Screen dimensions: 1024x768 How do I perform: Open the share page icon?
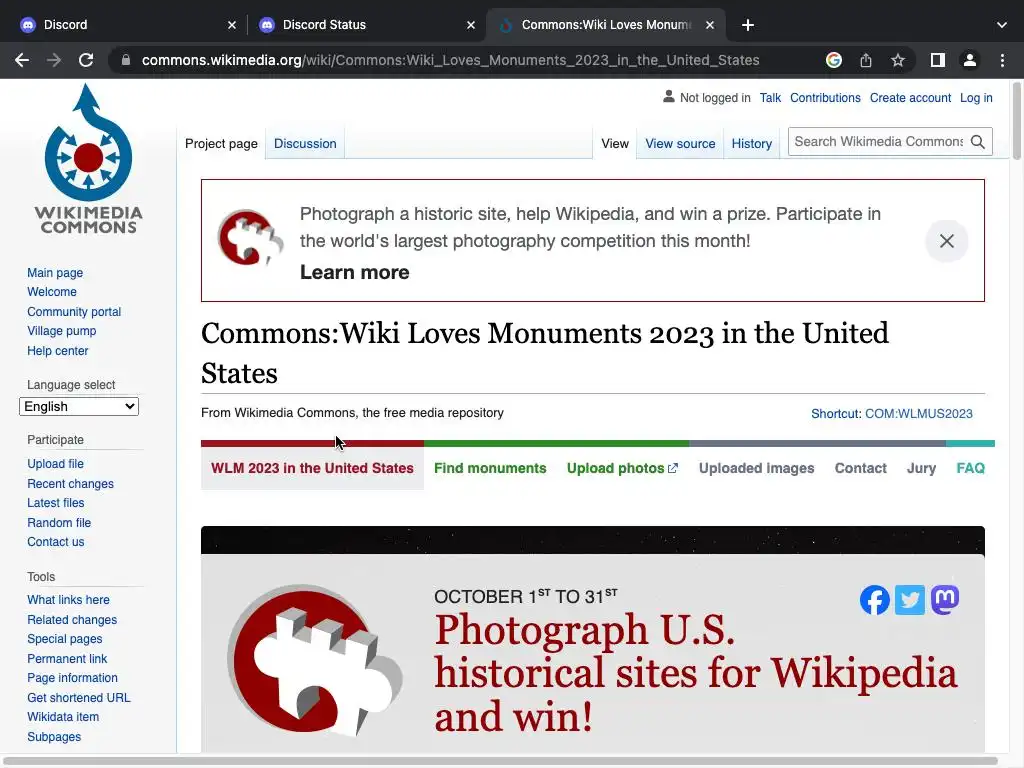pyautogui.click(x=866, y=60)
